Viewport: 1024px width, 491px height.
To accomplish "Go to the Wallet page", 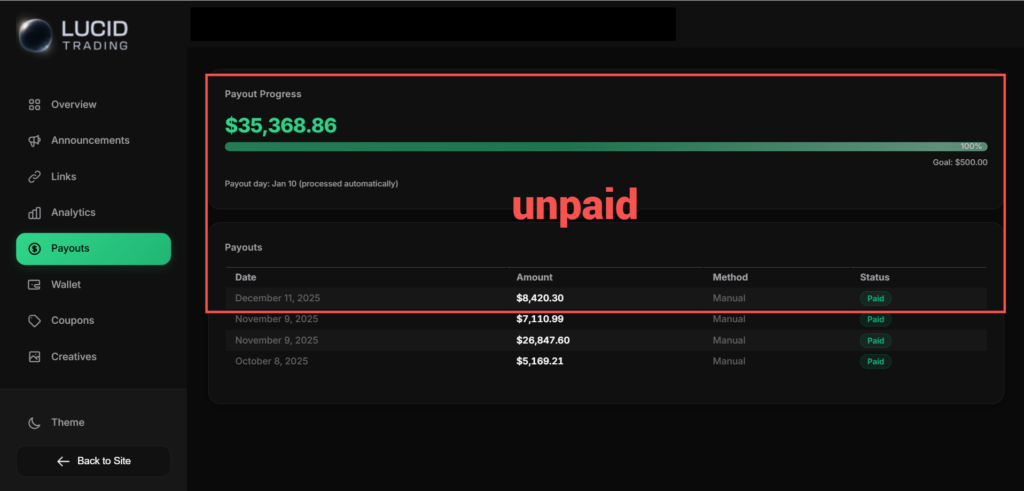I will click(x=66, y=285).
